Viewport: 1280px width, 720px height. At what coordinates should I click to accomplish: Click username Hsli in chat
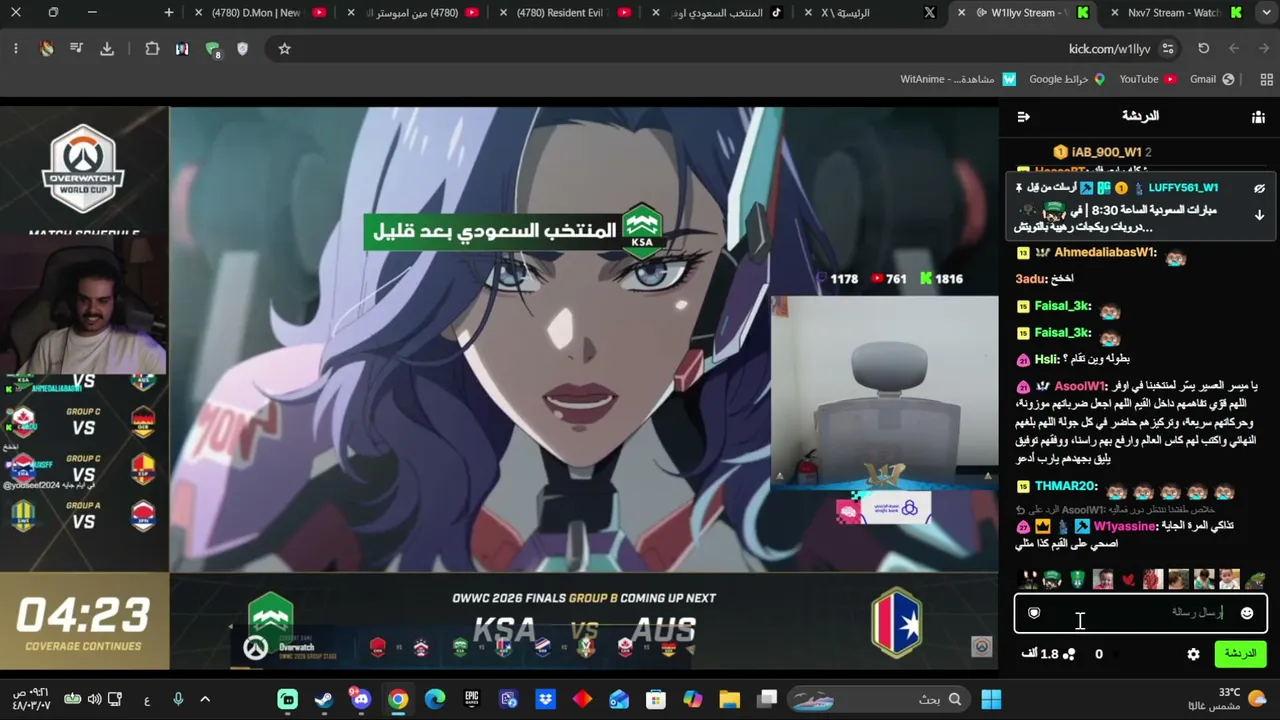pos(1046,359)
